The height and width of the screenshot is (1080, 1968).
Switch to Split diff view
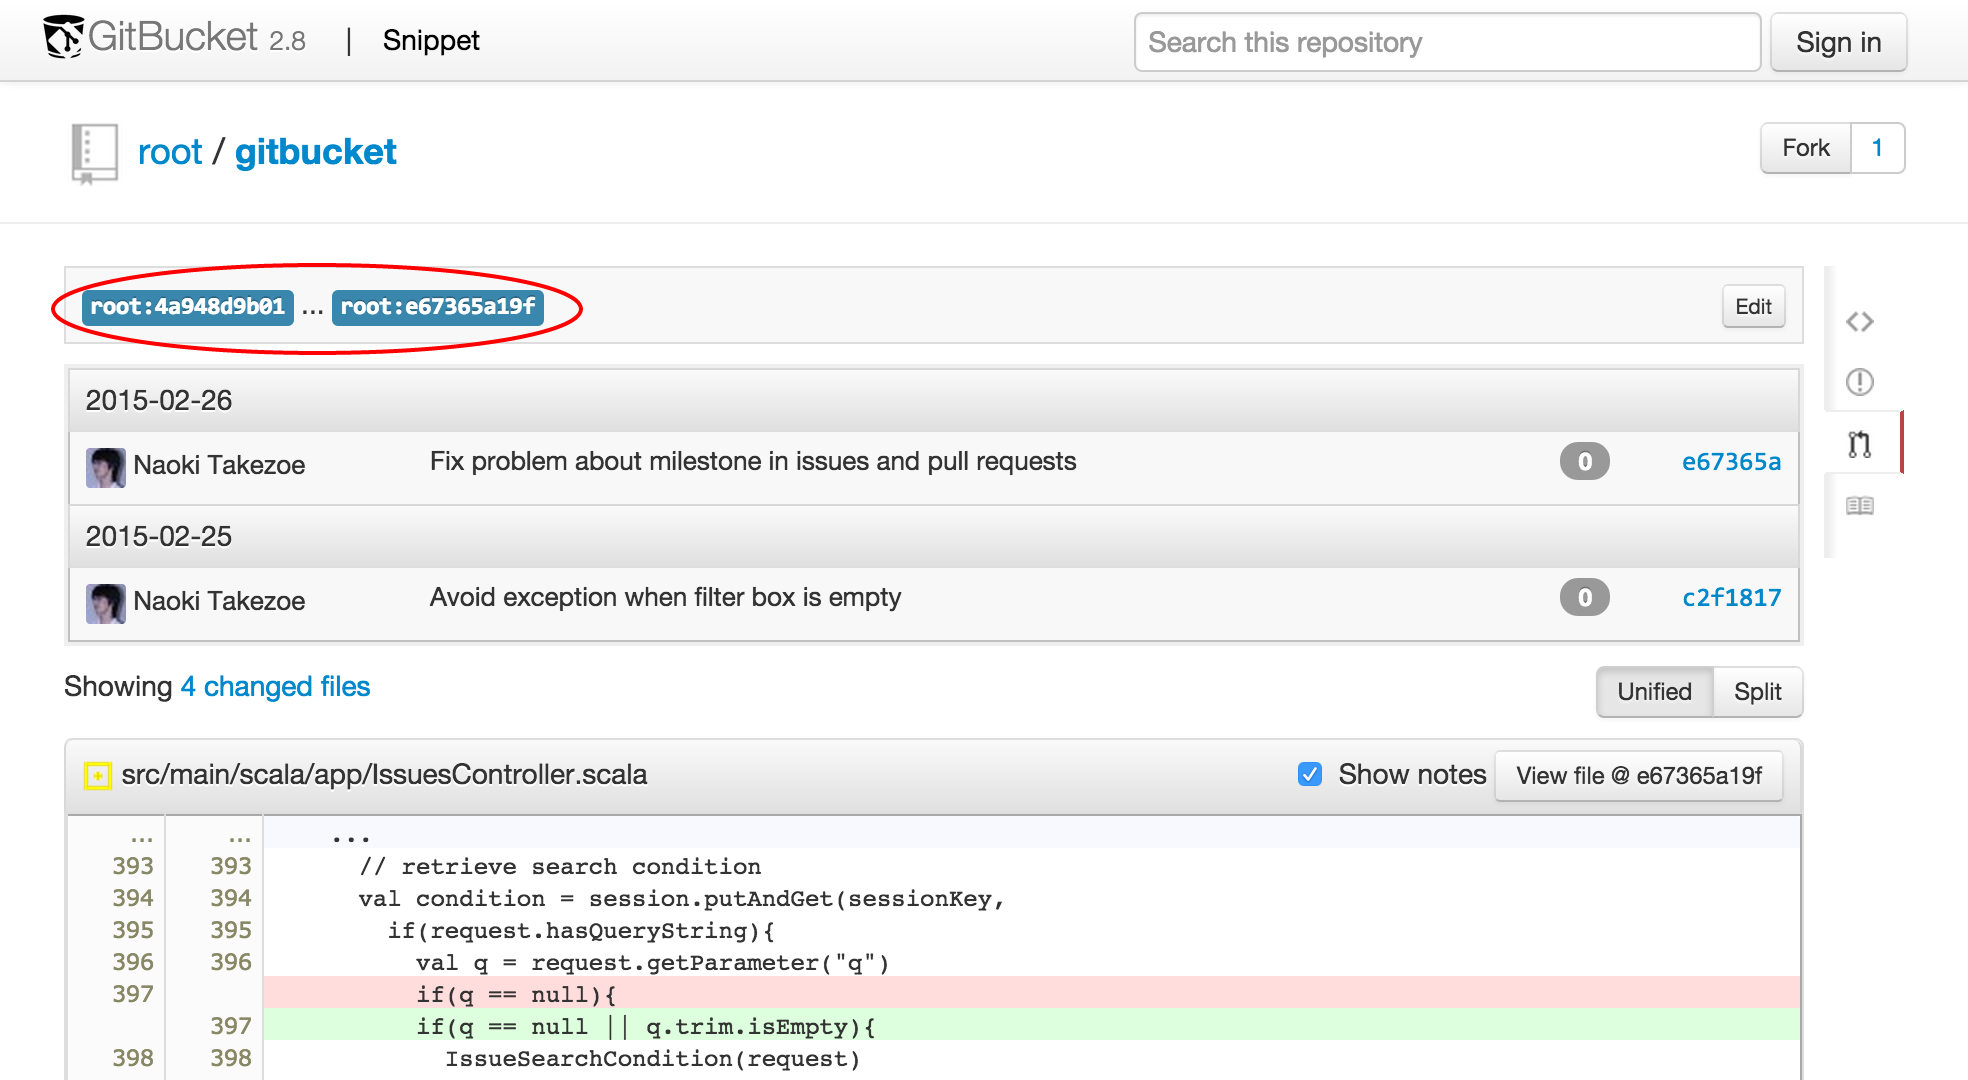tap(1757, 692)
